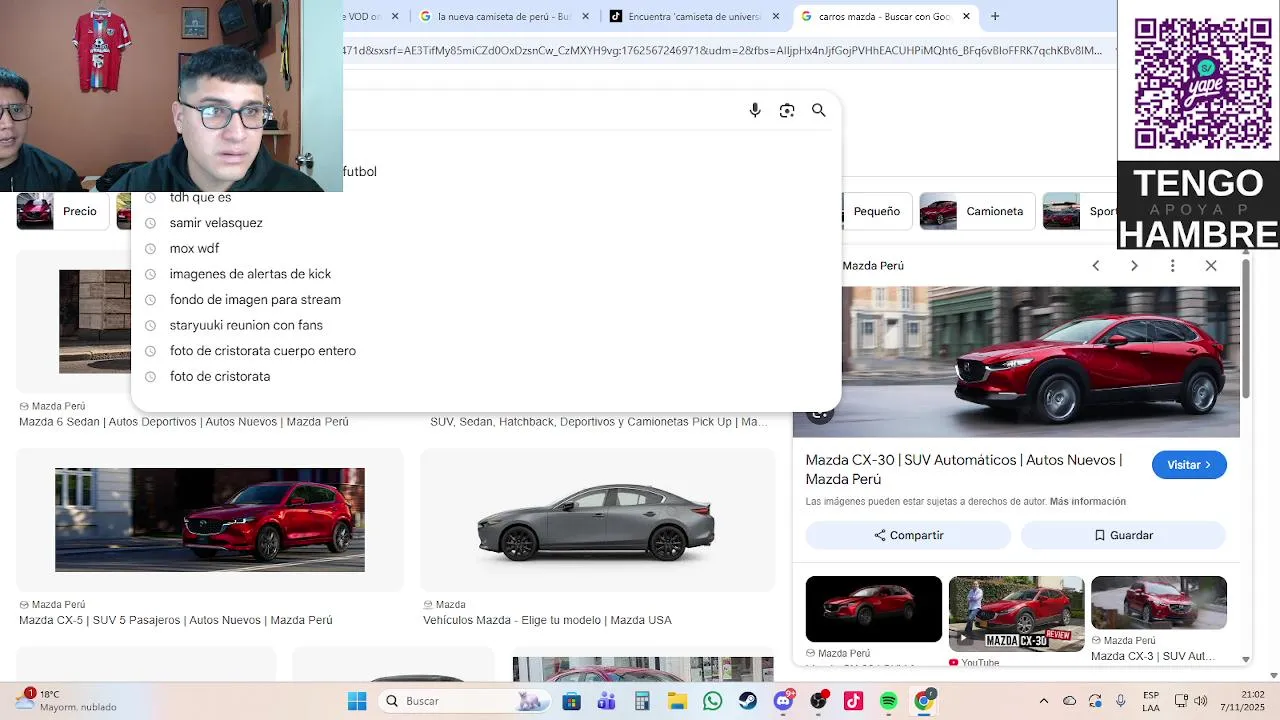Screen dimensions: 1280x720
Task: Open the Windows Start menu
Action: click(x=357, y=701)
